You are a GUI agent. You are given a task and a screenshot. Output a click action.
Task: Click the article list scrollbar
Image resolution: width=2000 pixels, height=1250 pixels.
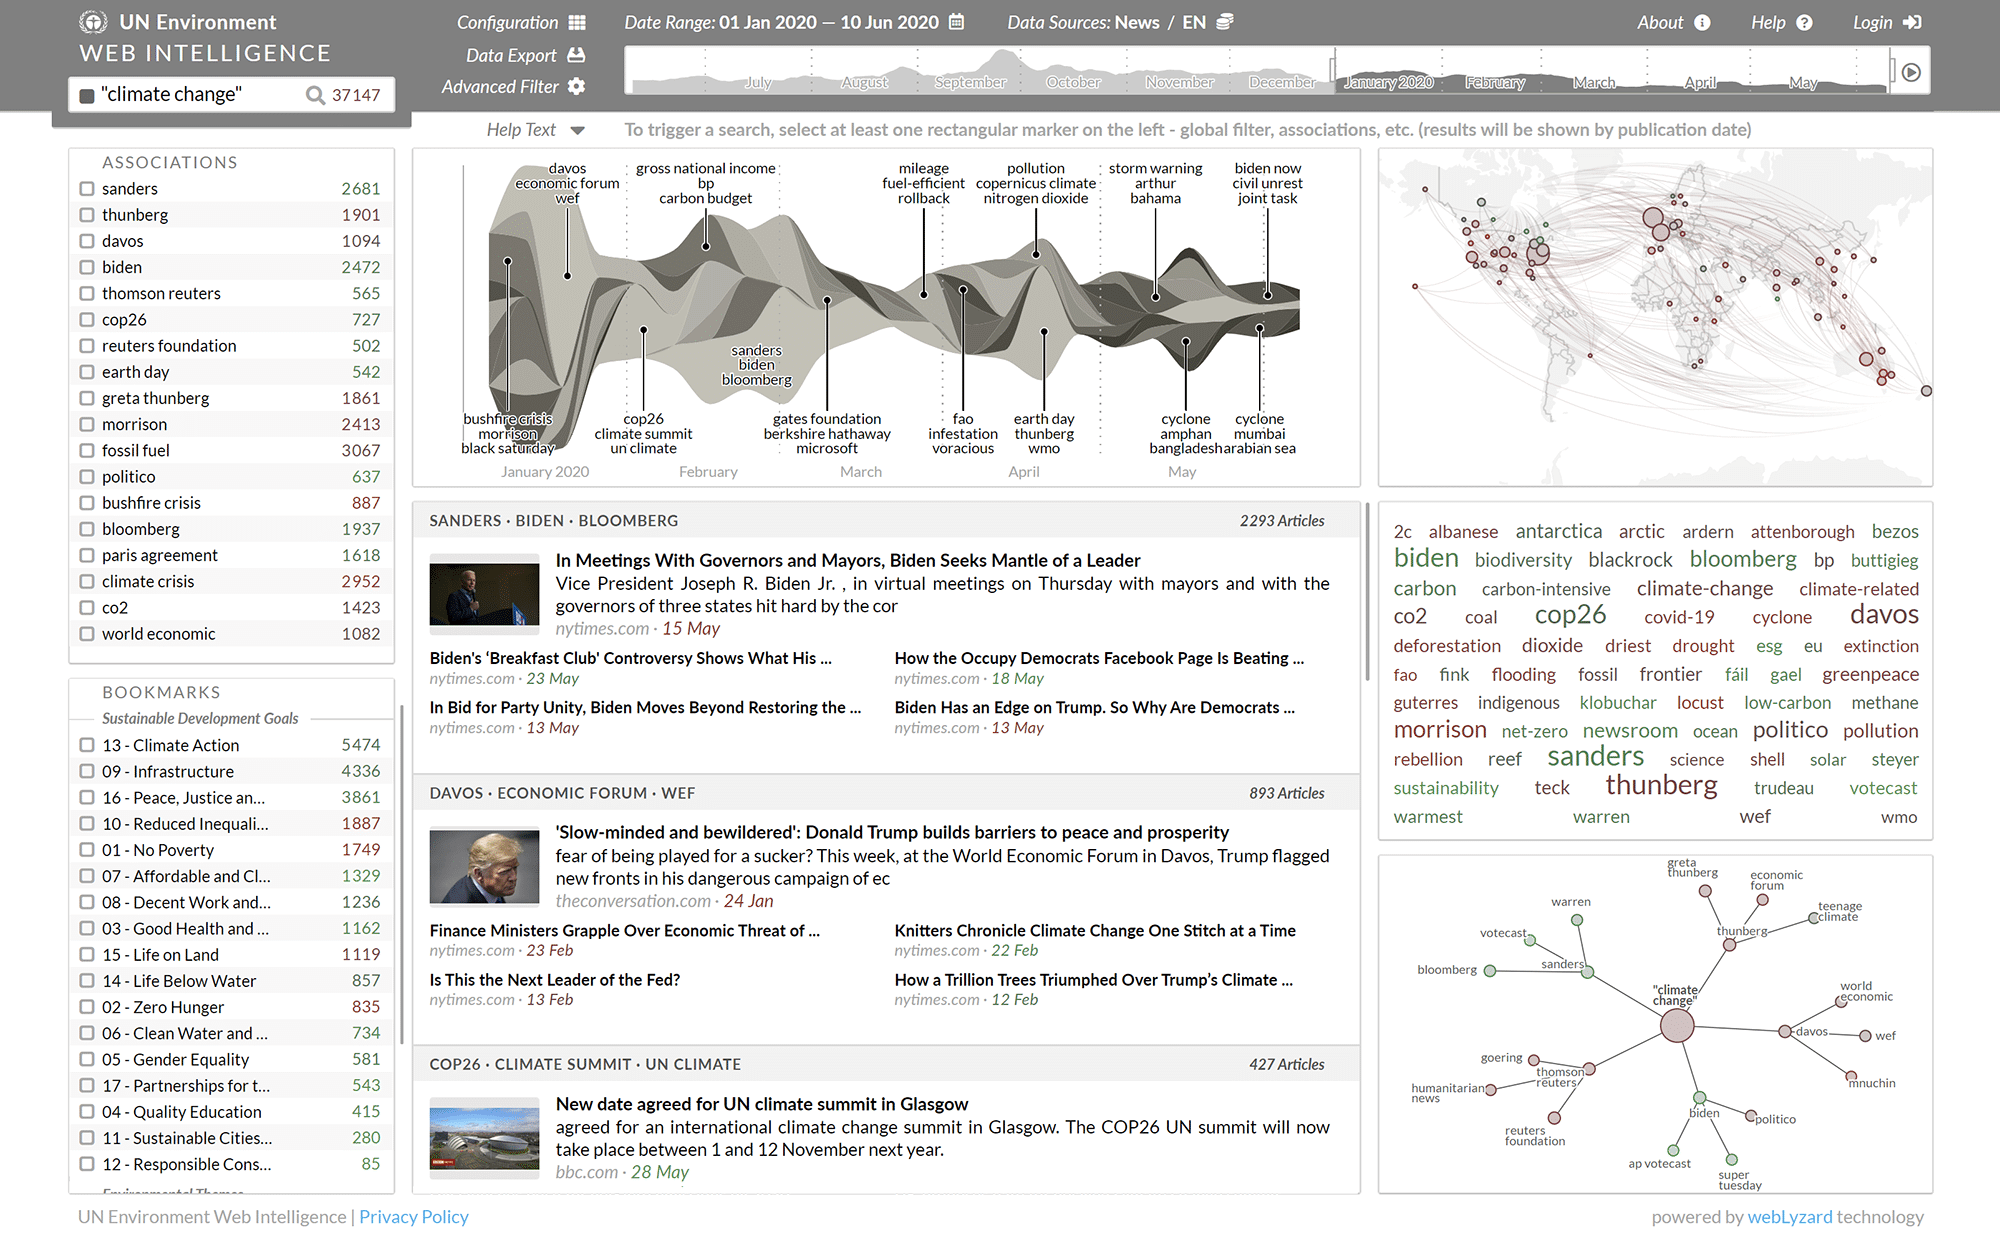[x=1367, y=592]
